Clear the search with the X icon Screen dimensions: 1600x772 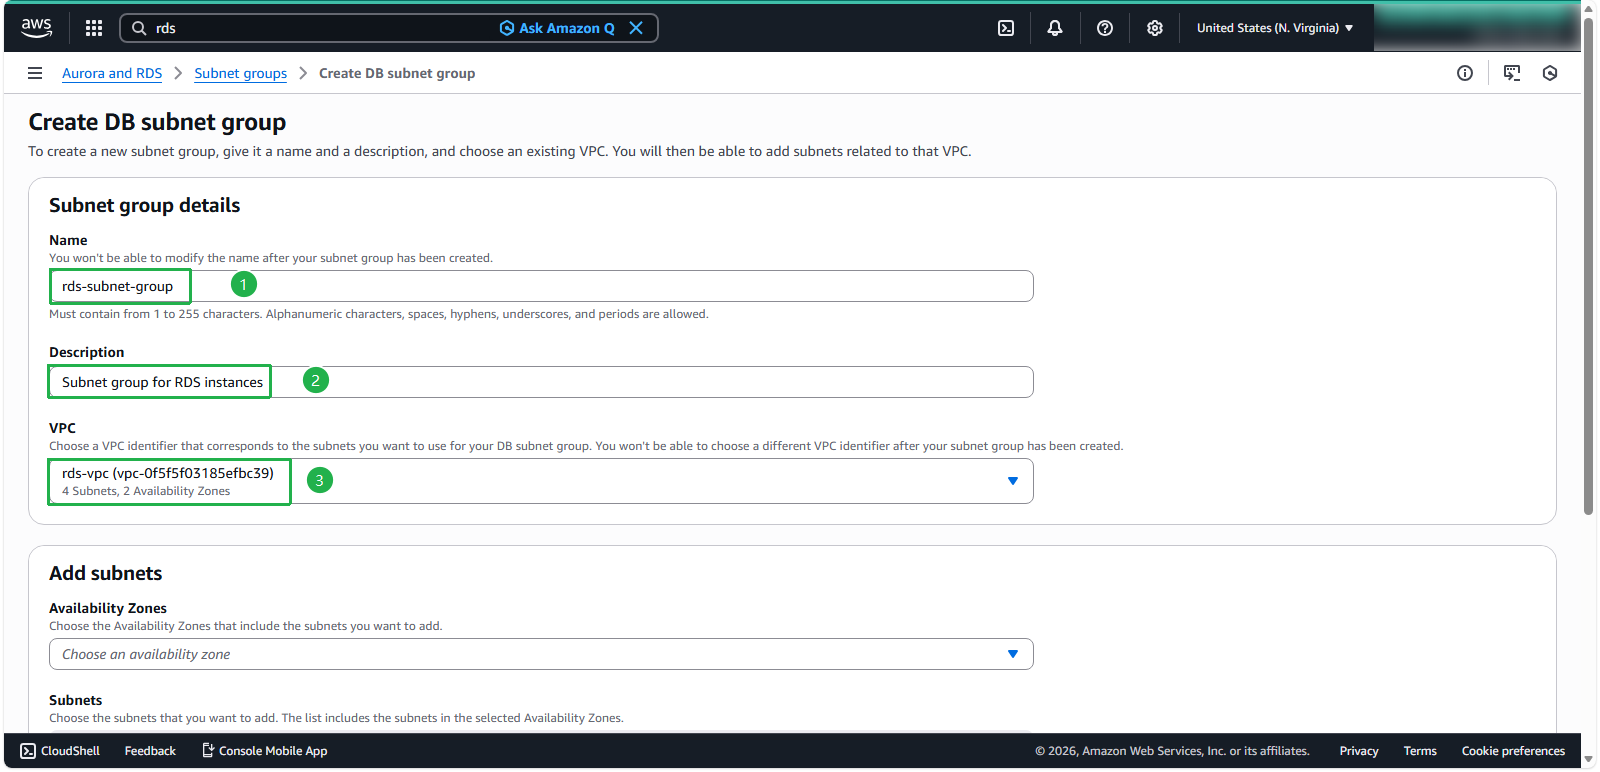(636, 28)
